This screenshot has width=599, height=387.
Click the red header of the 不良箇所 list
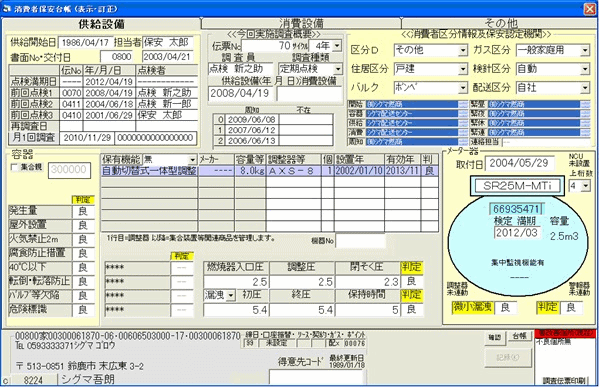[565, 334]
